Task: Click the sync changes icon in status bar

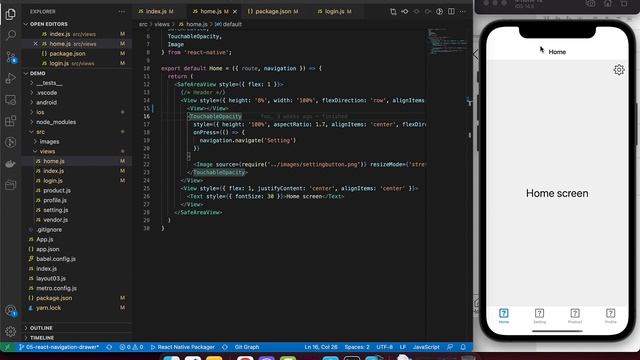Action: point(109,347)
